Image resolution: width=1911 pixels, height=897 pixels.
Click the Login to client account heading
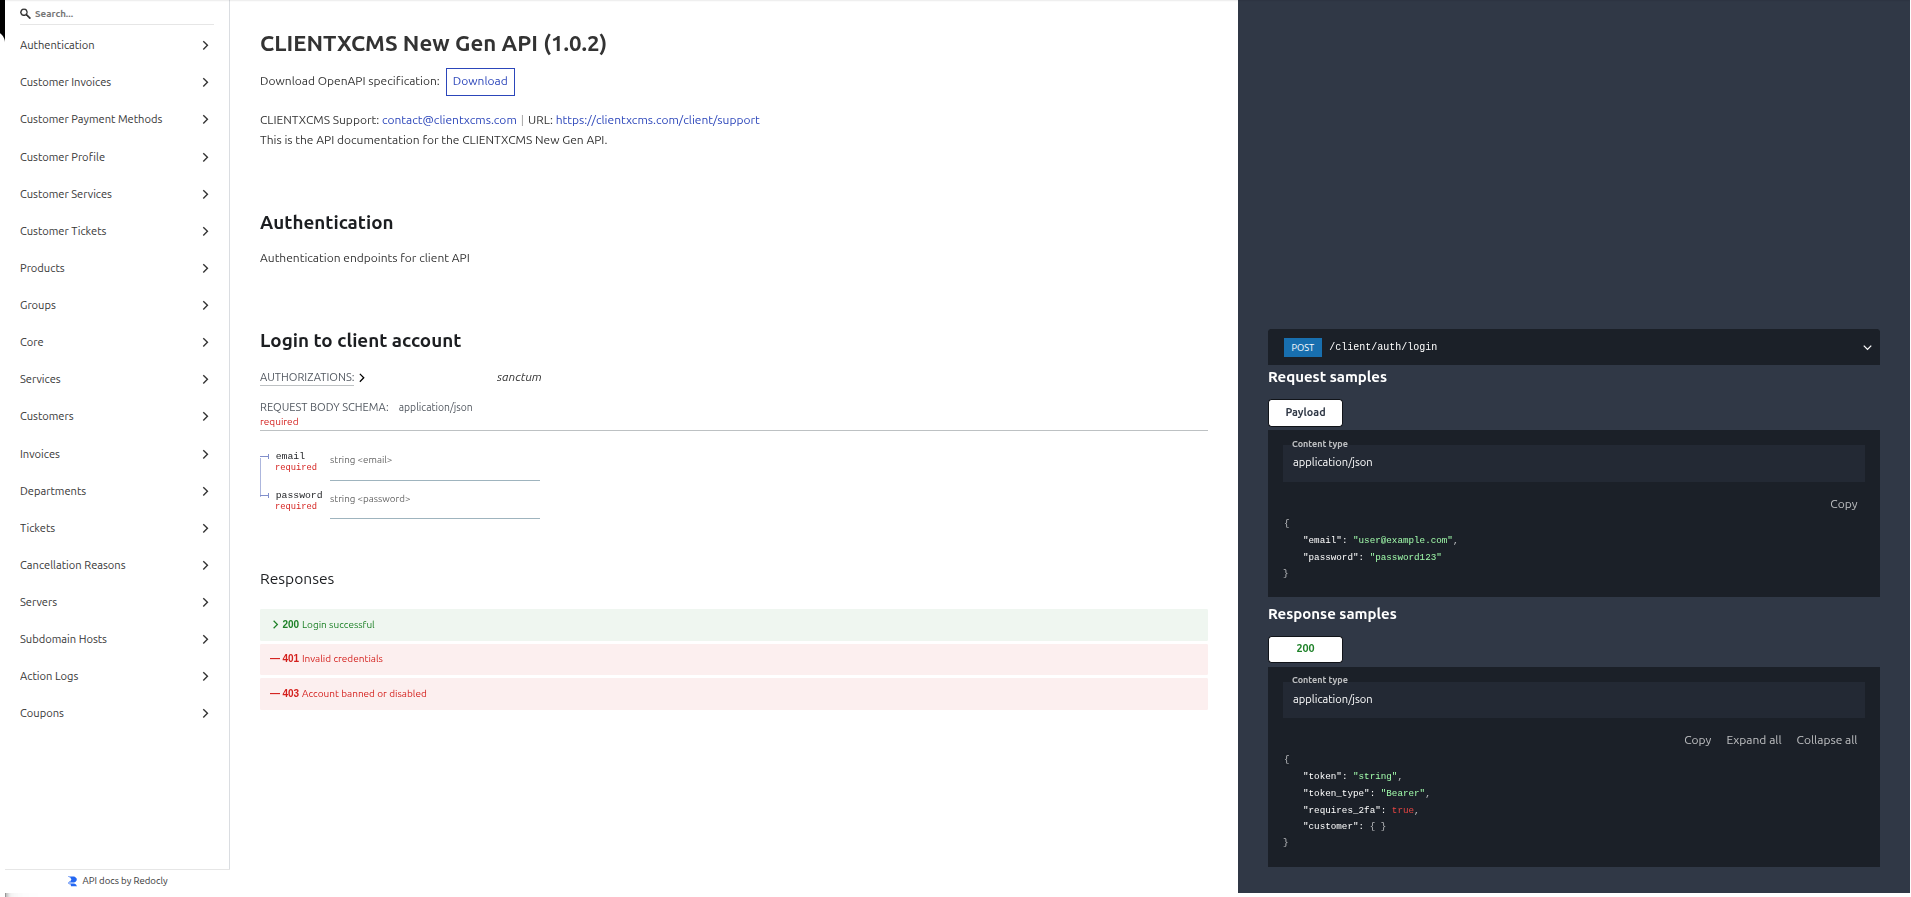pyautogui.click(x=360, y=341)
